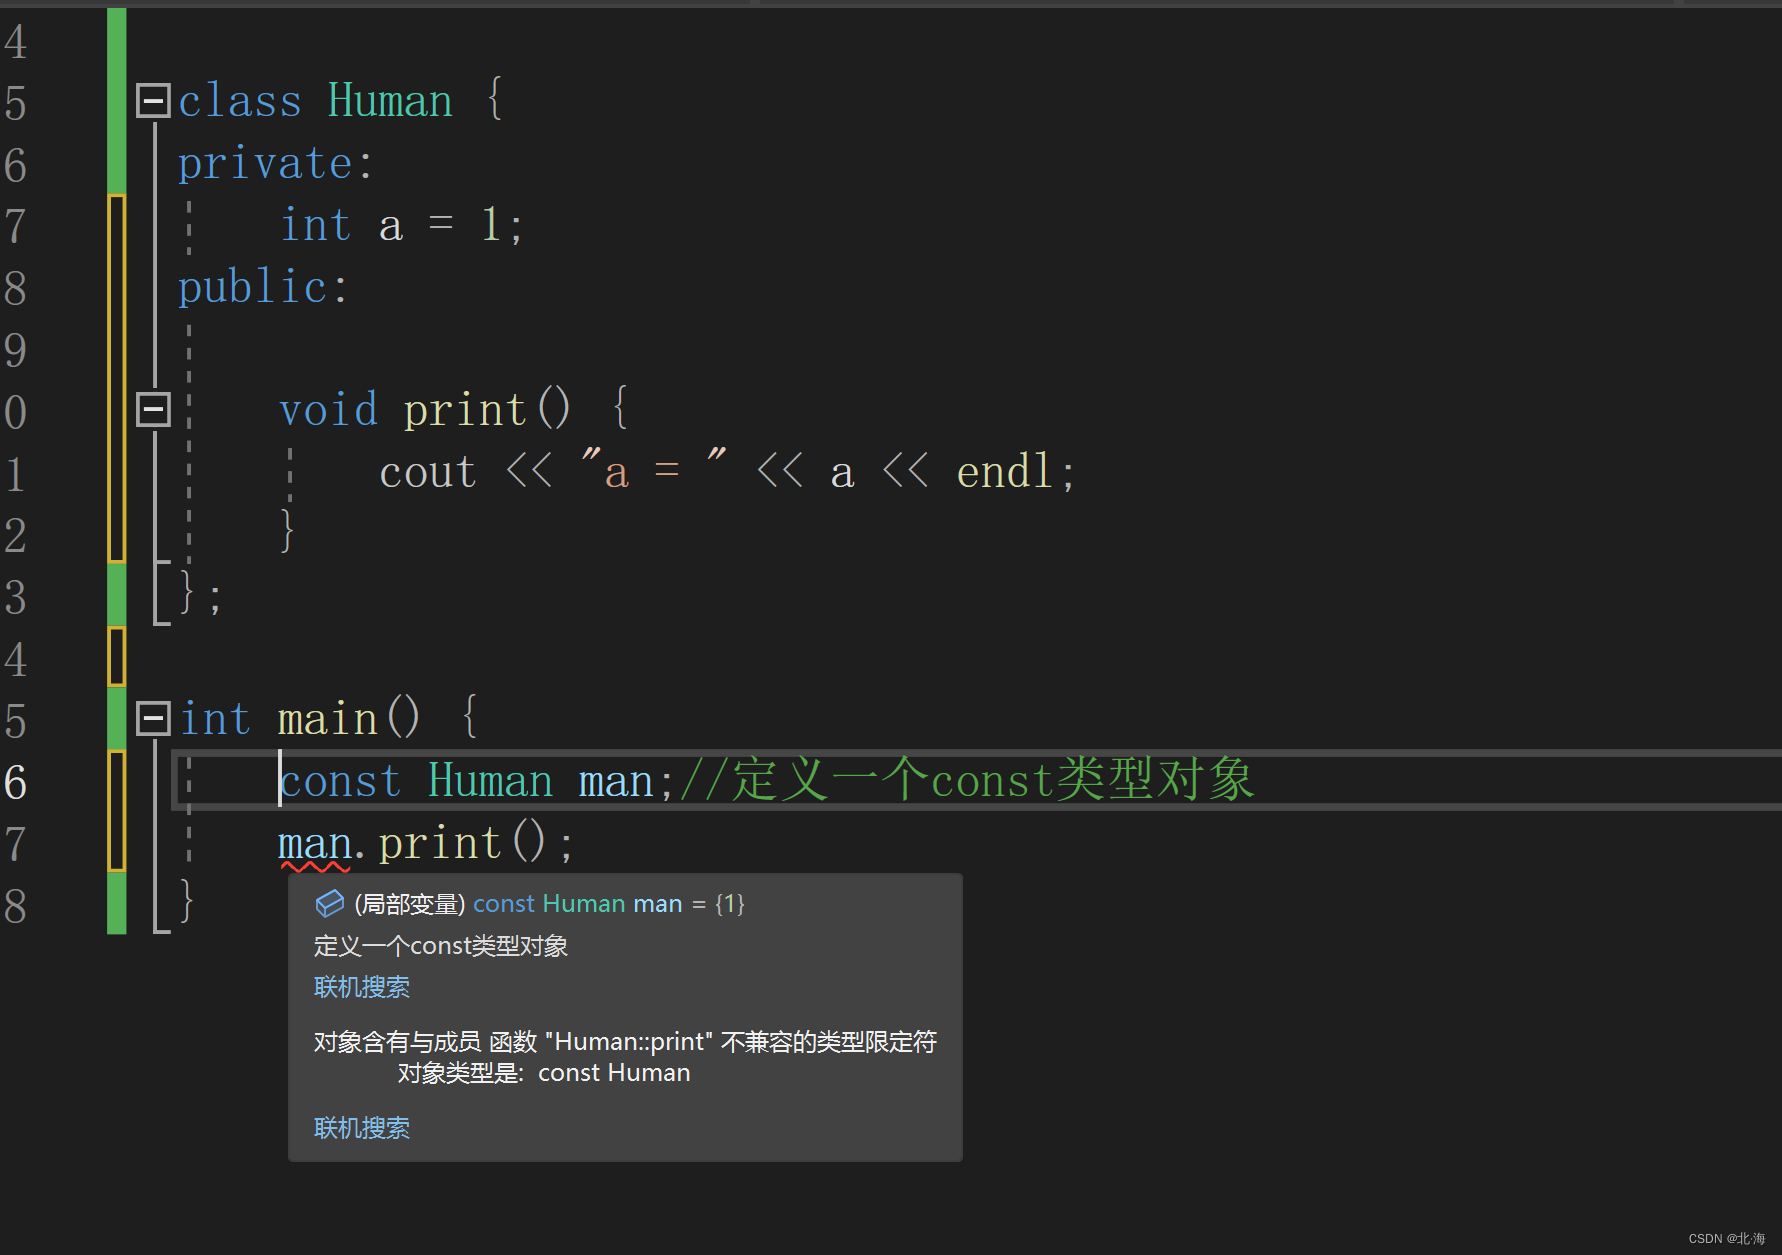Collapse the int main() function block

(153, 718)
